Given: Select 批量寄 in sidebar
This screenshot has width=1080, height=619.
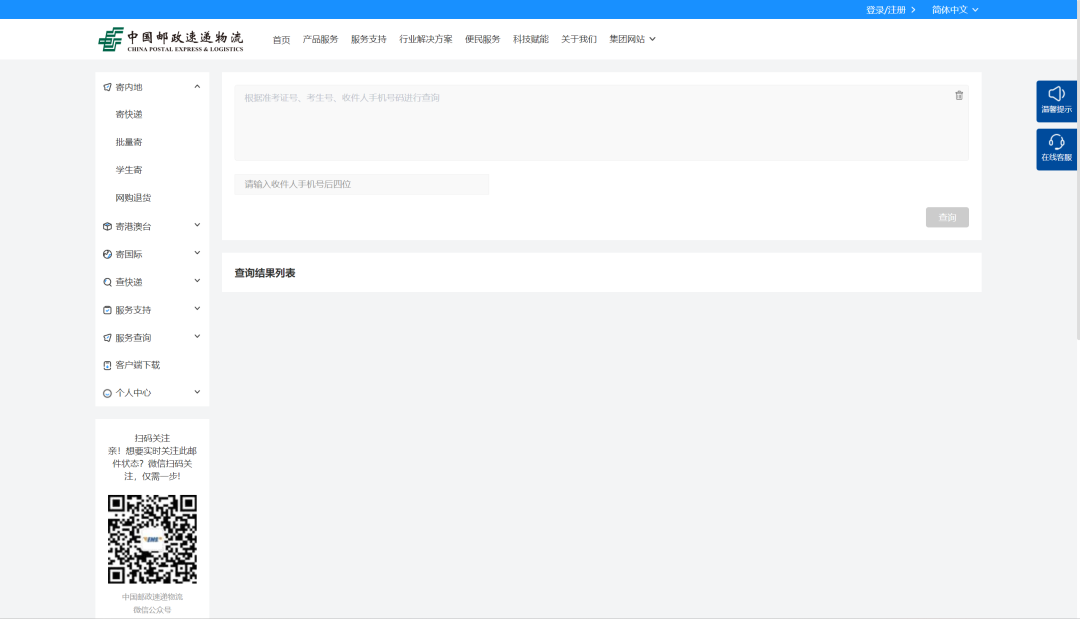Looking at the screenshot, I should pos(129,143).
